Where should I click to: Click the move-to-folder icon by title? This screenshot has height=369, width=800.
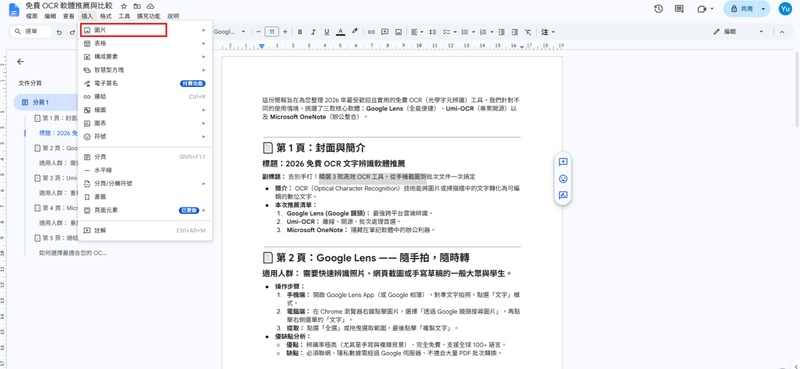(x=137, y=6)
